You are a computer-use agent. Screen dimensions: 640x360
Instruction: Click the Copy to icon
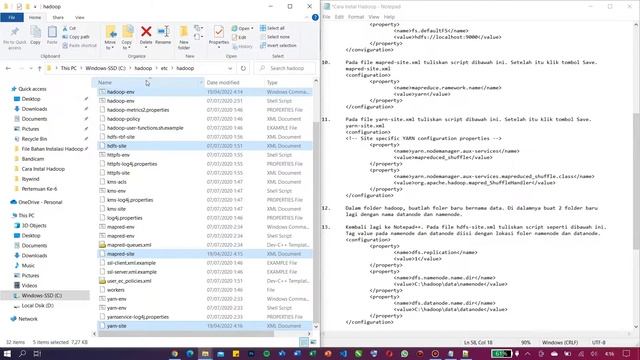127,32
